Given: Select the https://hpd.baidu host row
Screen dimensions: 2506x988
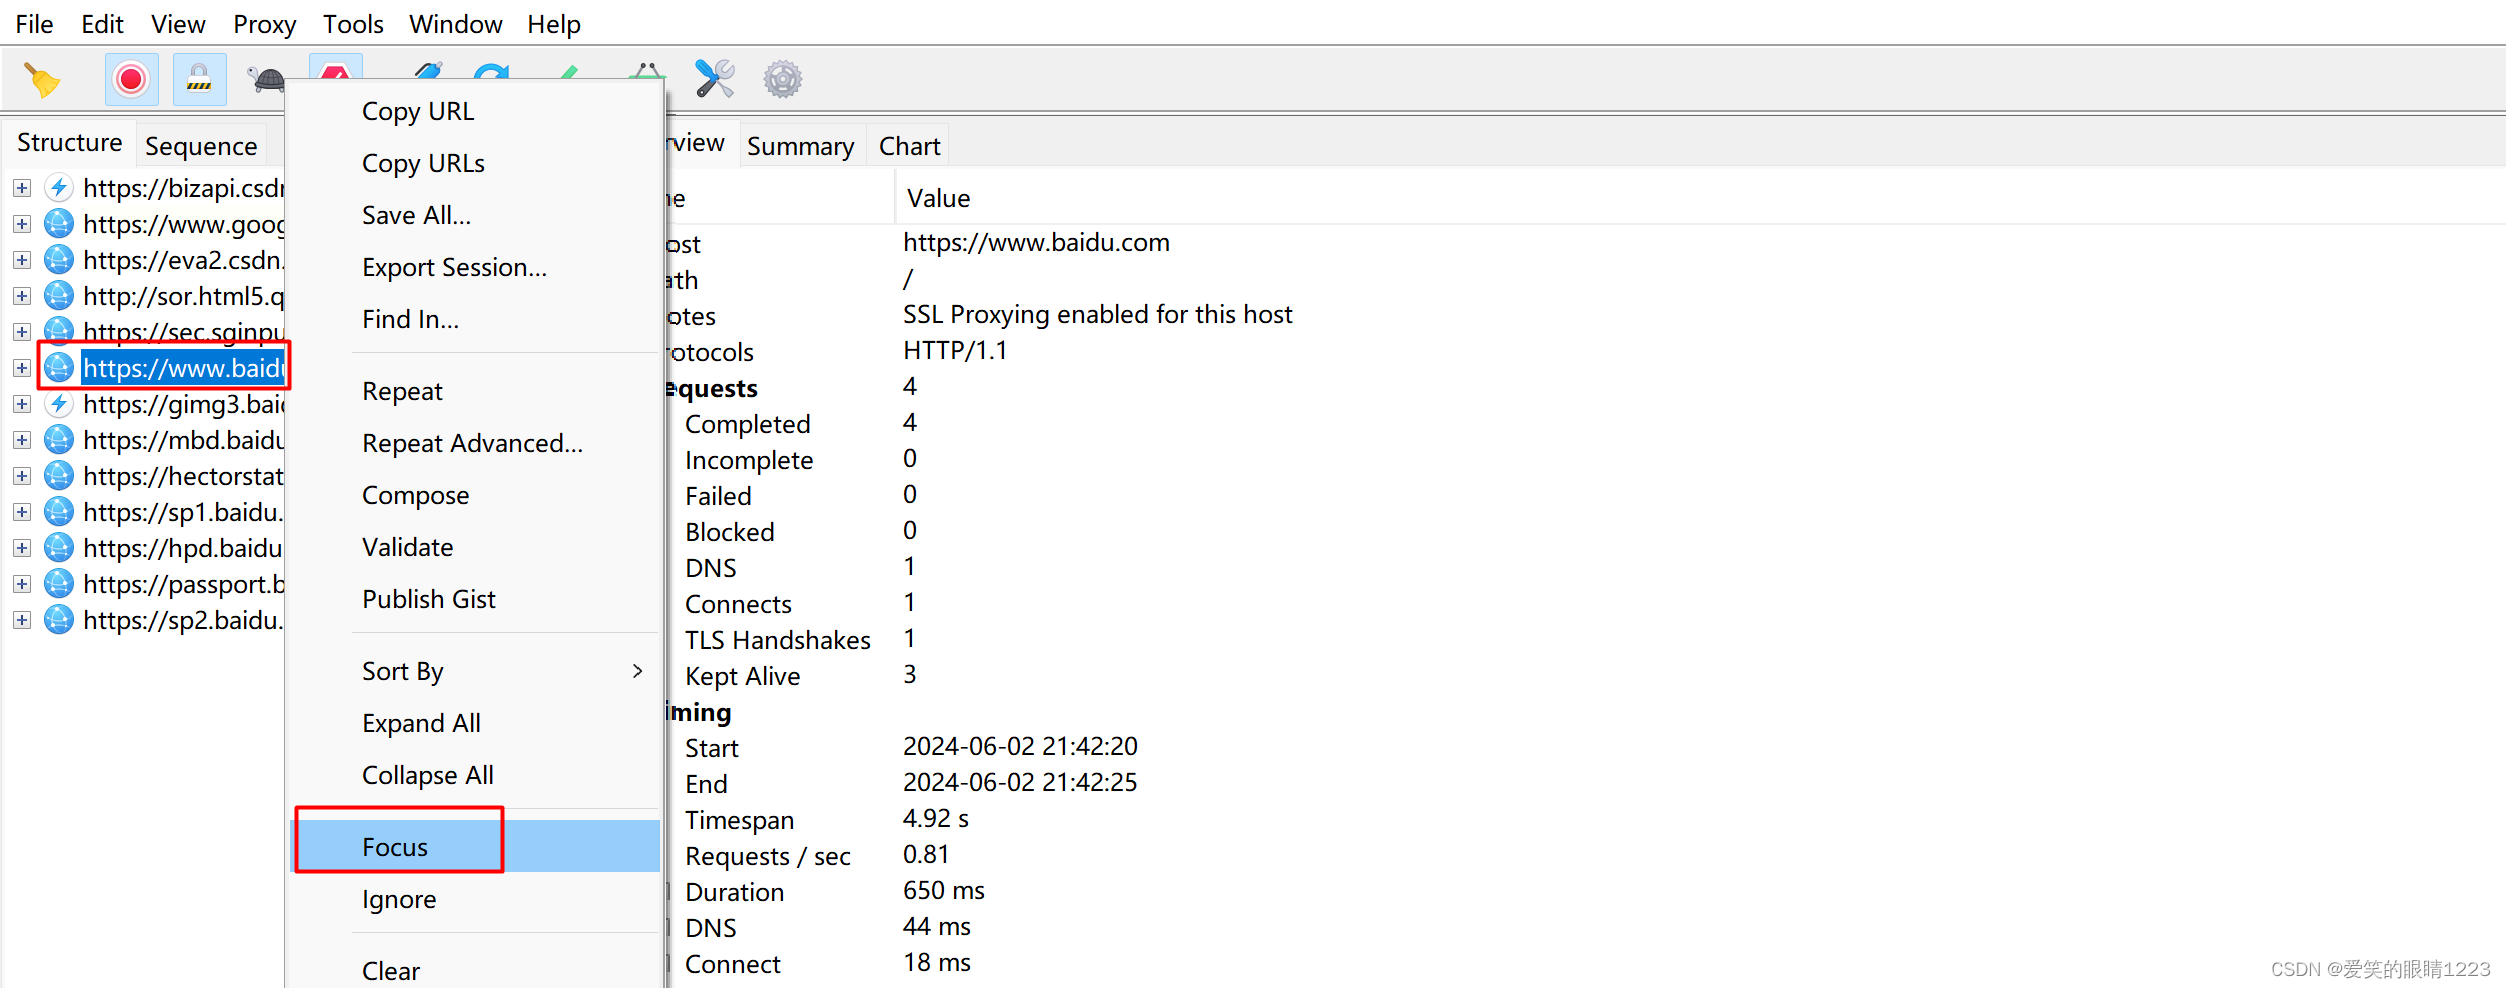Looking at the screenshot, I should [183, 548].
